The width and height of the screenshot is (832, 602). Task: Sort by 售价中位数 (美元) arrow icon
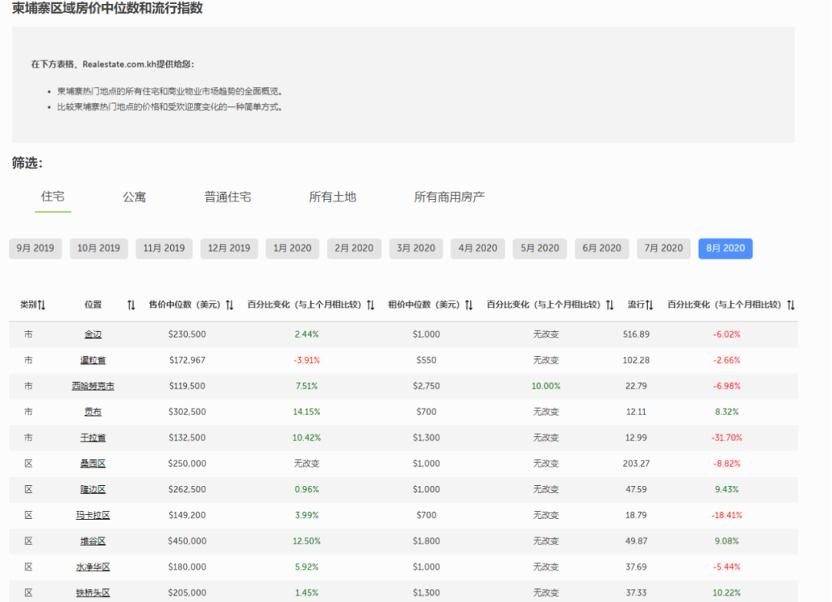[x=230, y=304]
